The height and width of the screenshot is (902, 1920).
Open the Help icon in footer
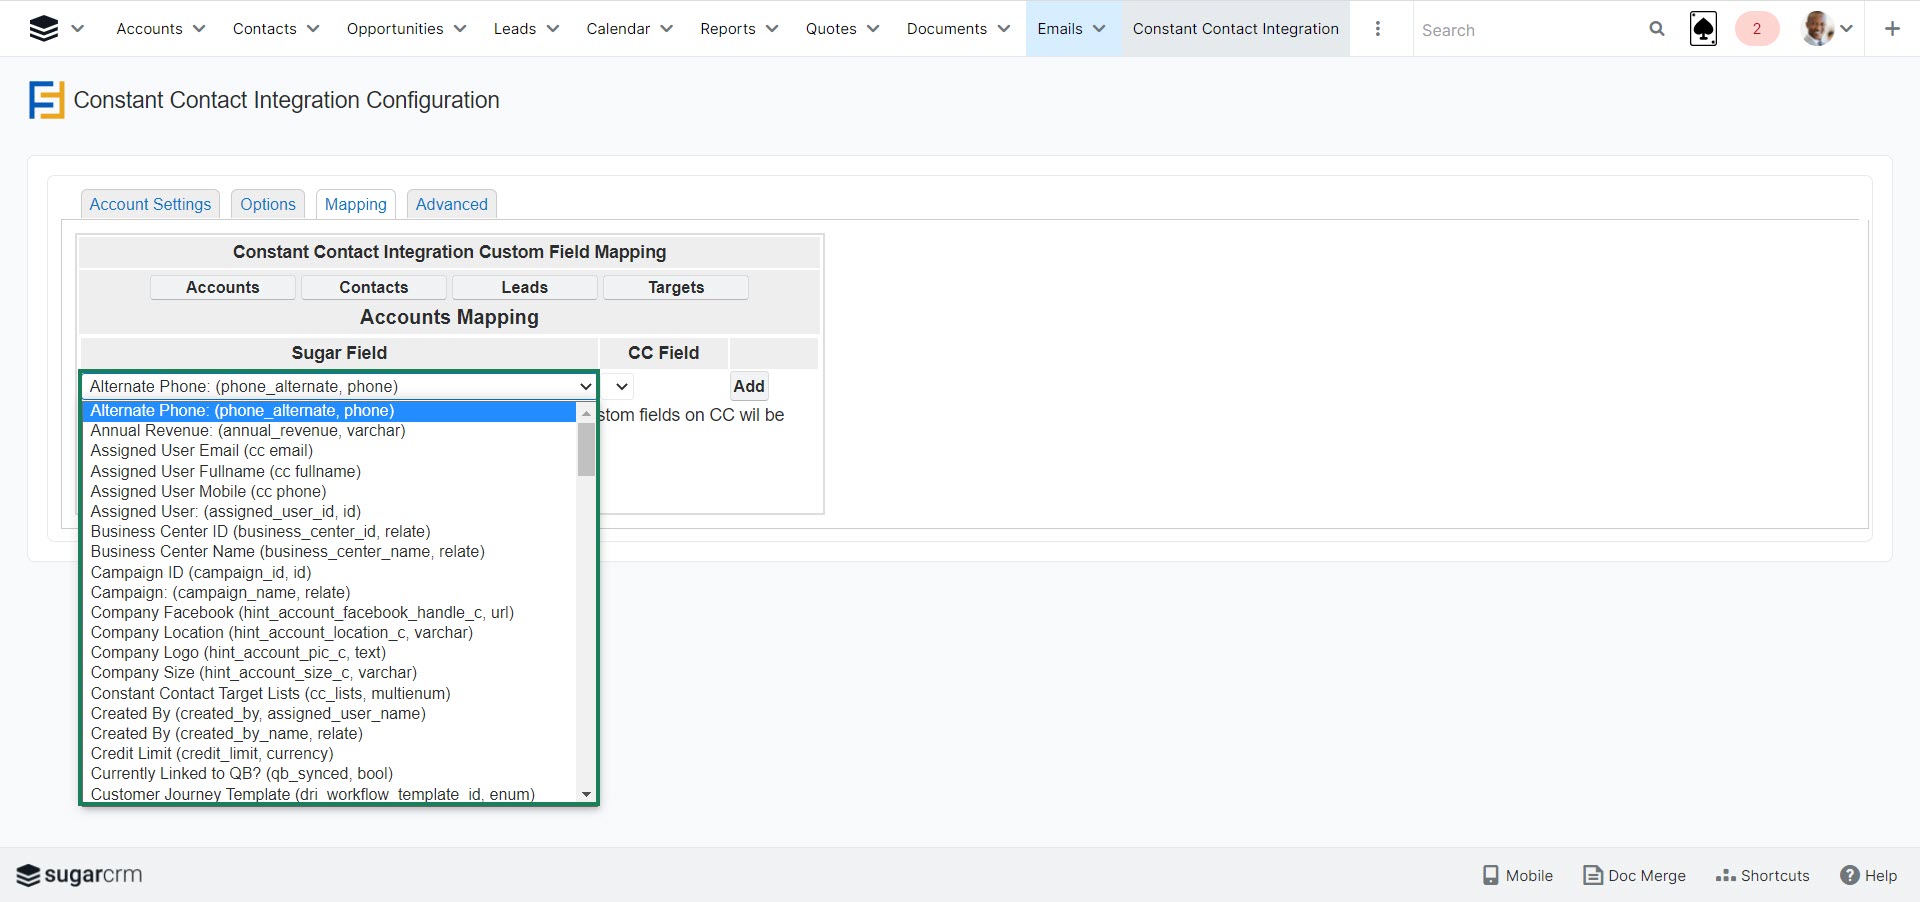[1868, 875]
